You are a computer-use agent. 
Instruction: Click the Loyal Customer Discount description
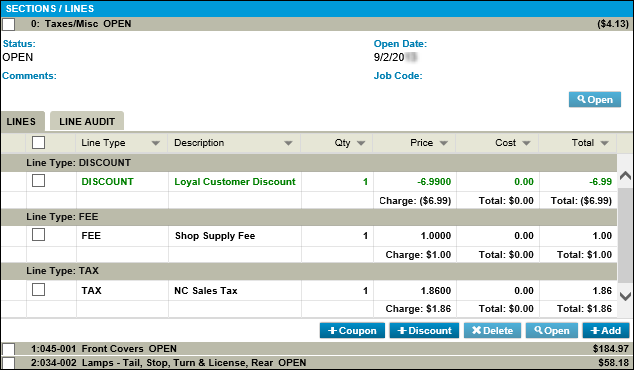(x=235, y=182)
